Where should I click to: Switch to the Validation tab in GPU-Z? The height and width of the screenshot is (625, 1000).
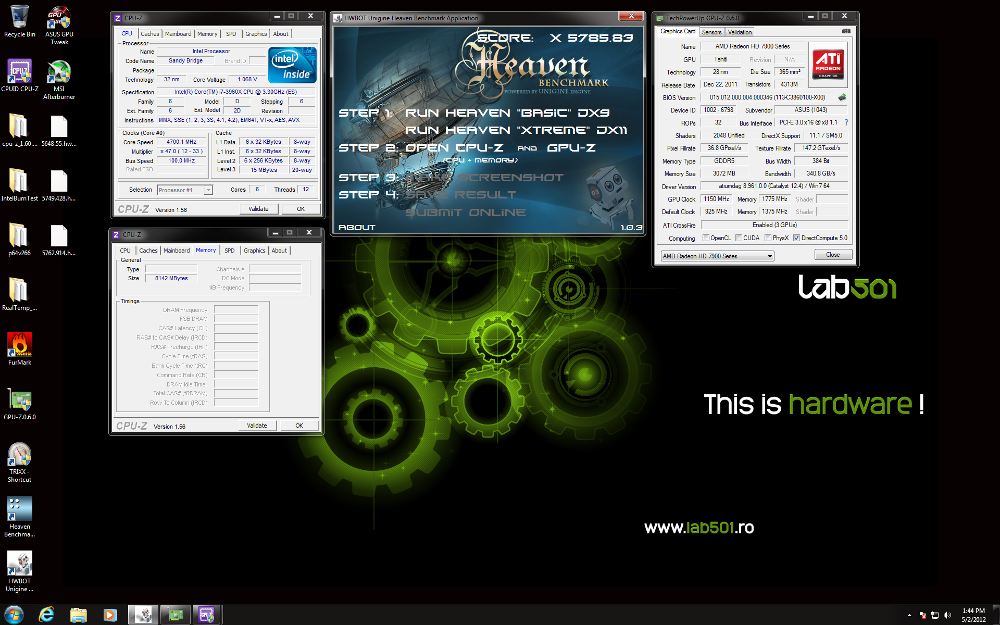[x=740, y=31]
